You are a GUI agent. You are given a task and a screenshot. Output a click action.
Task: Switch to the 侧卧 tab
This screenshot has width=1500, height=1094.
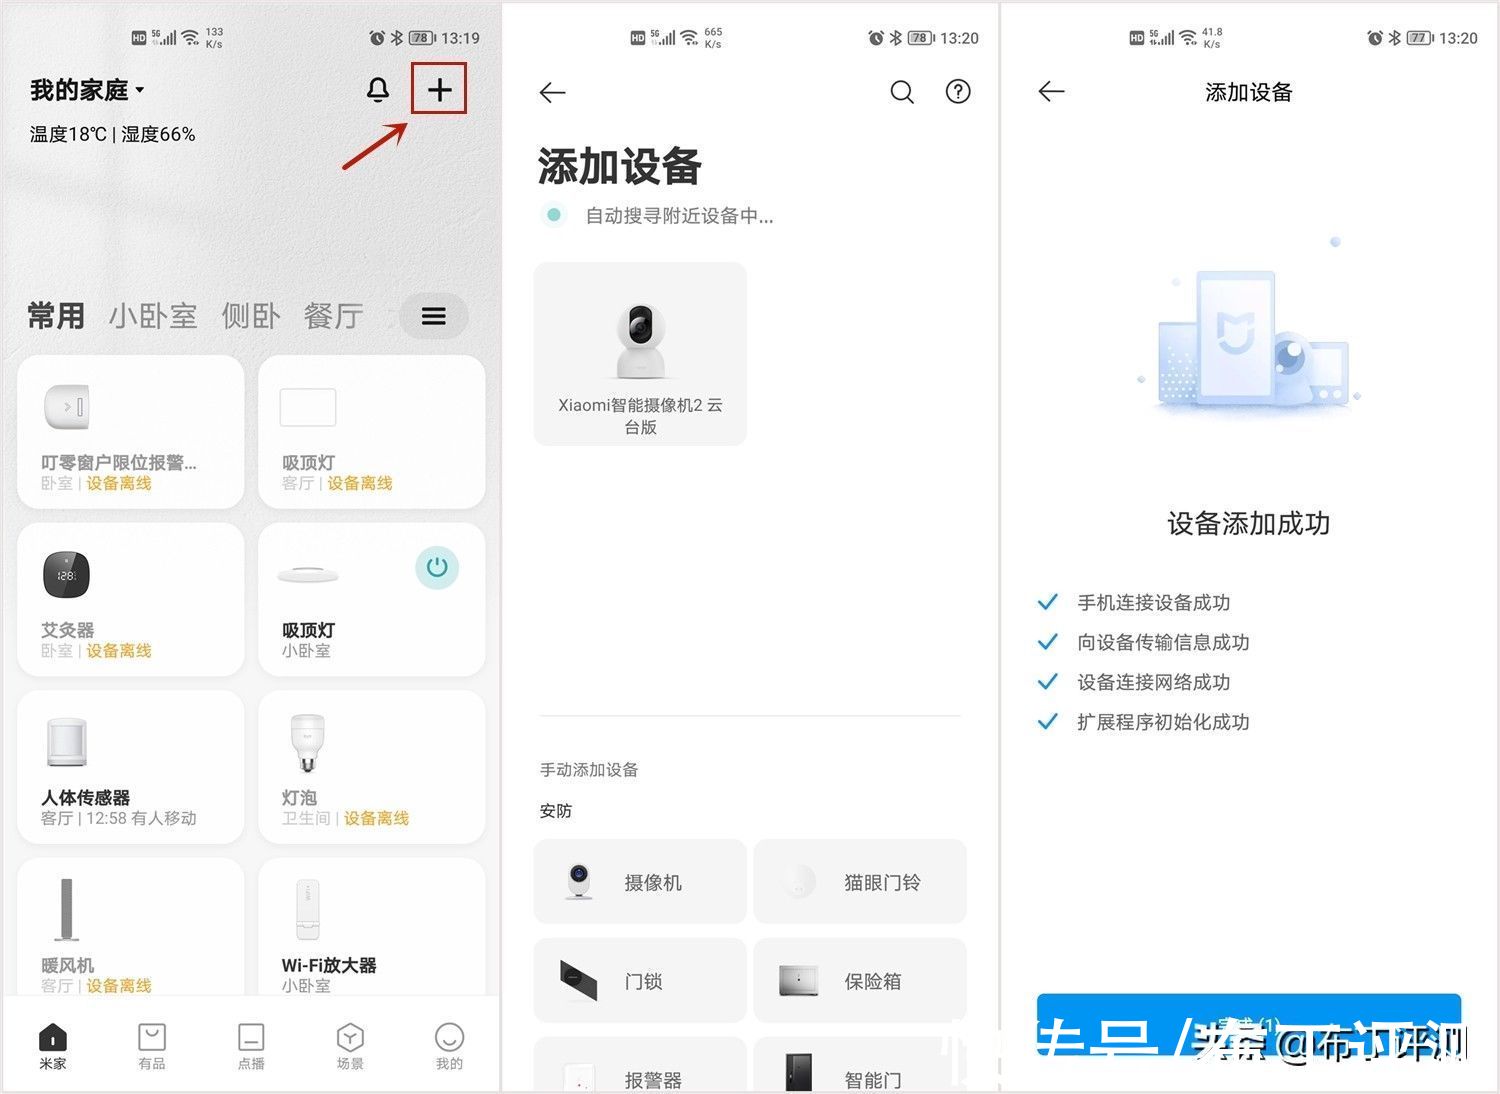250,316
